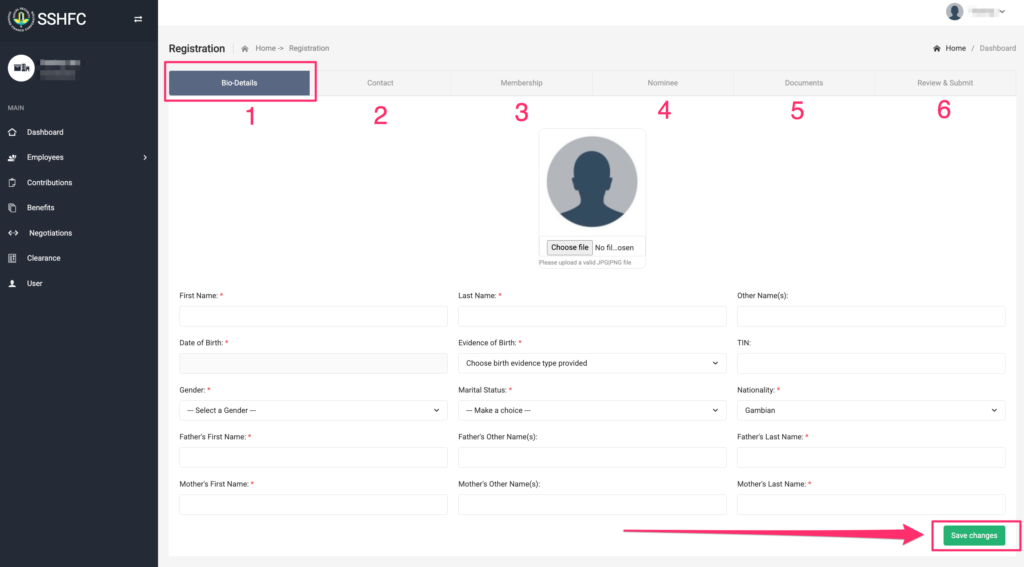Switch to the Contact tab

click(380, 83)
